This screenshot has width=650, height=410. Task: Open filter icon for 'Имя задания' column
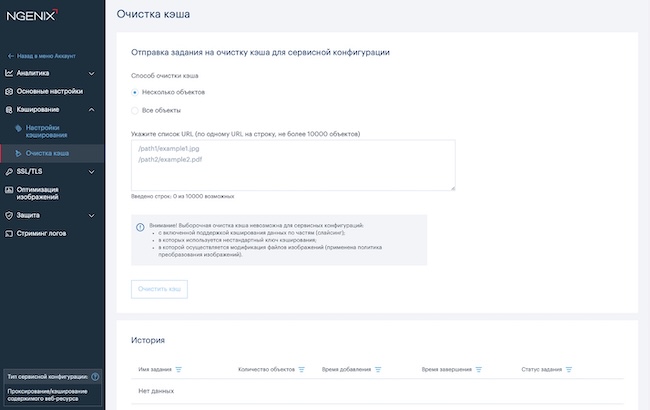click(180, 369)
